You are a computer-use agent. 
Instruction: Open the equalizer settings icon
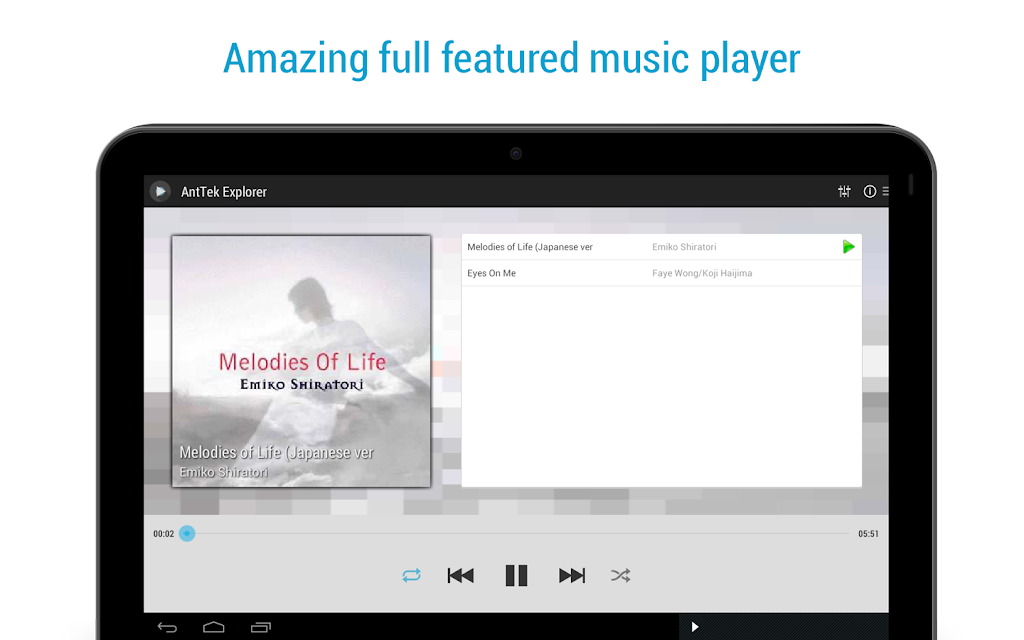[844, 191]
